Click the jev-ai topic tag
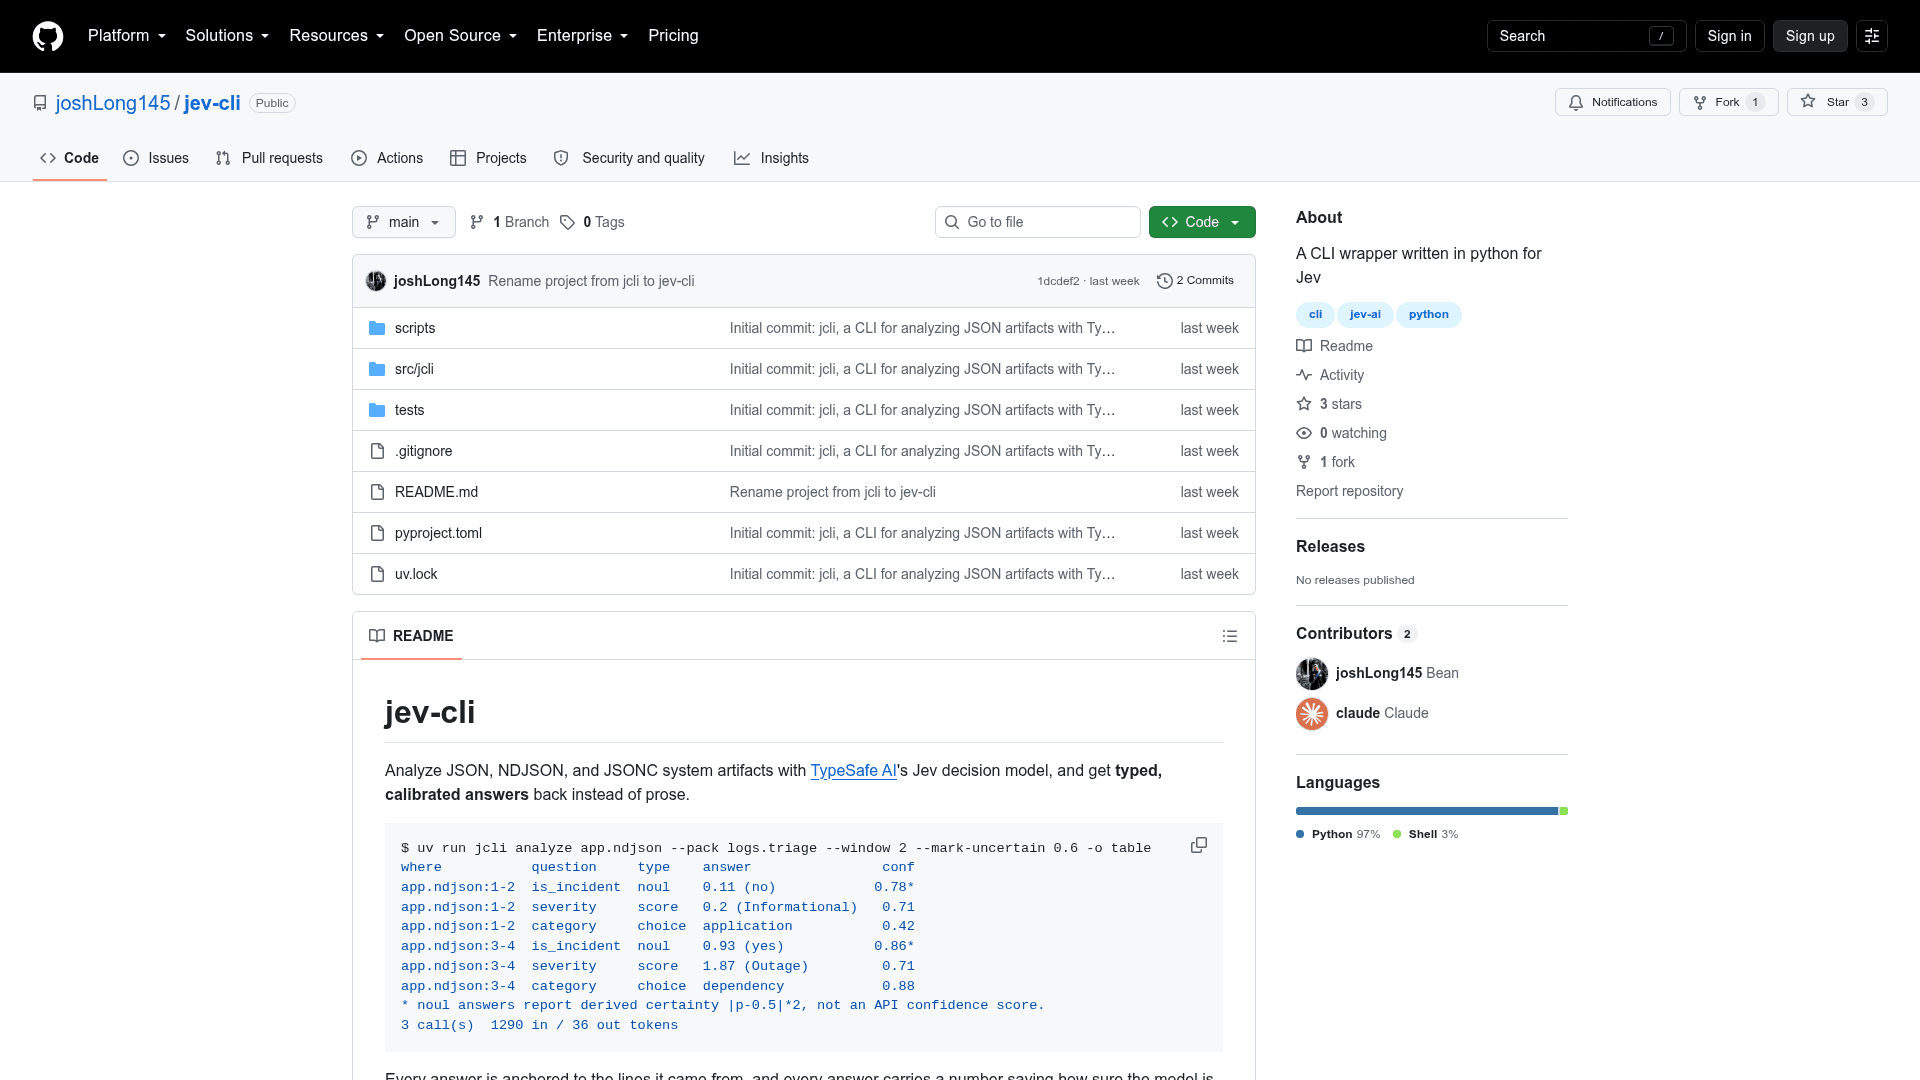The image size is (1920, 1080). 1365,315
